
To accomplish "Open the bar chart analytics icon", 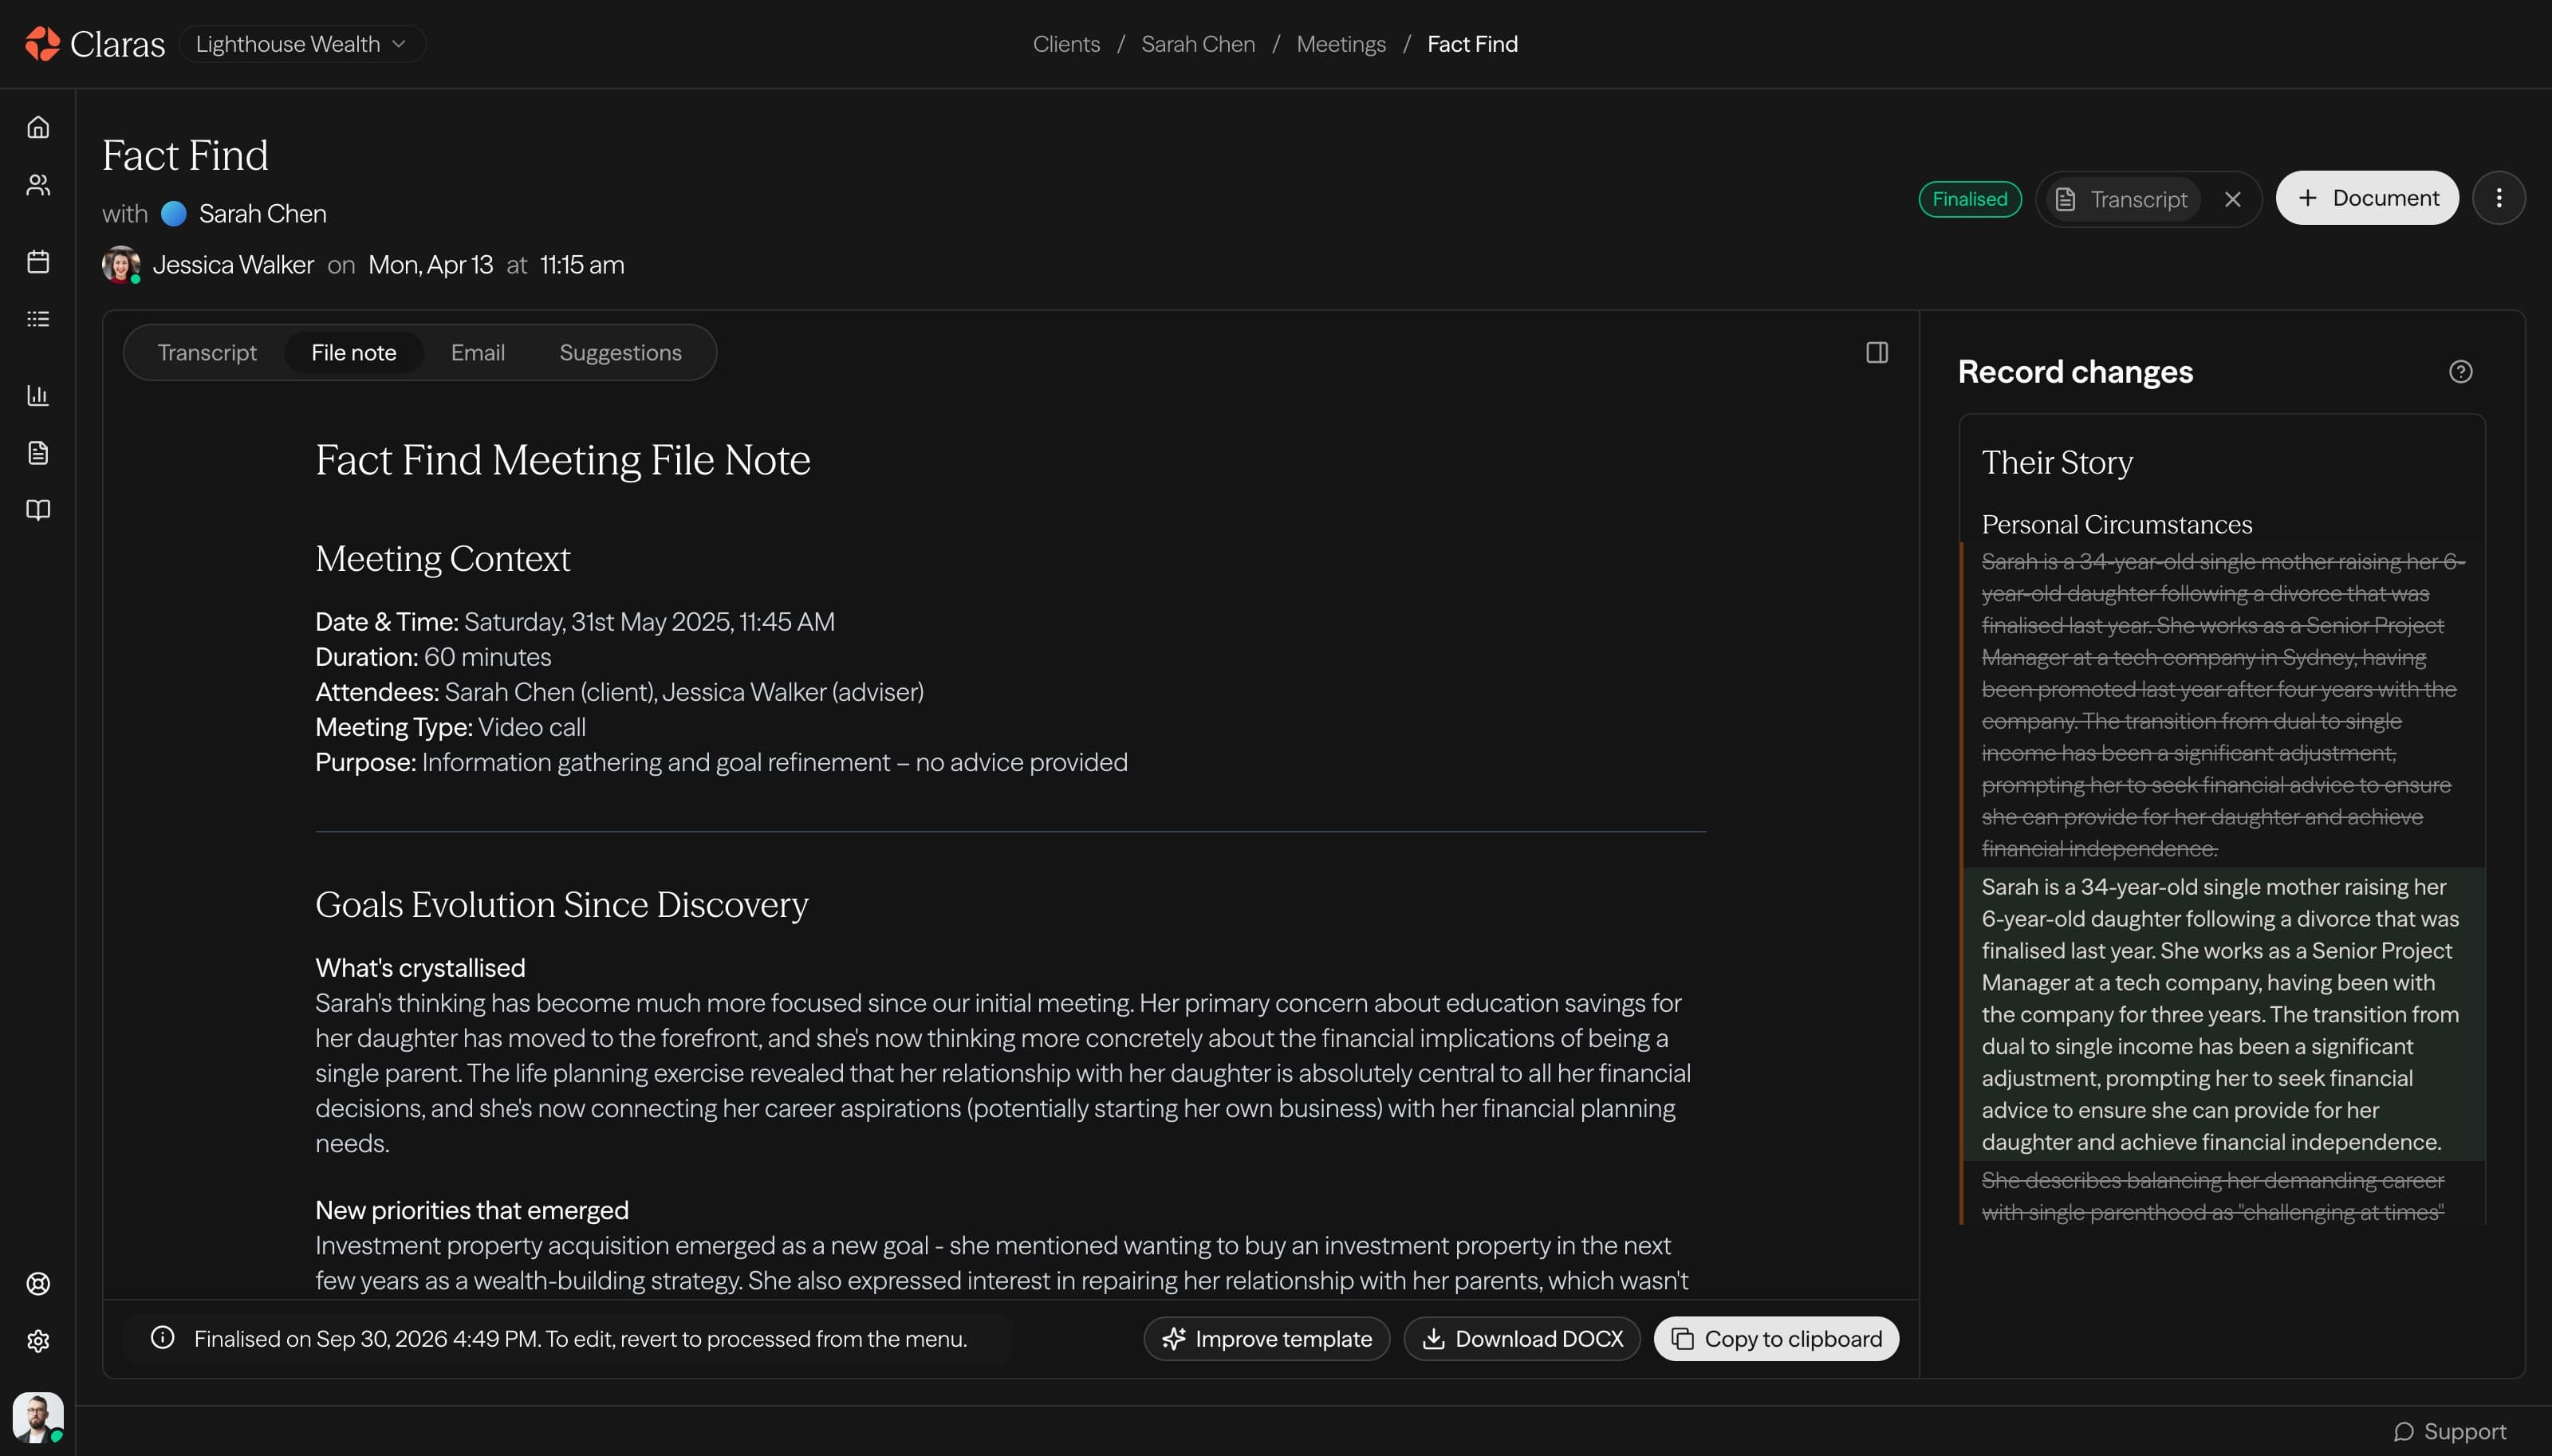I will (38, 395).
